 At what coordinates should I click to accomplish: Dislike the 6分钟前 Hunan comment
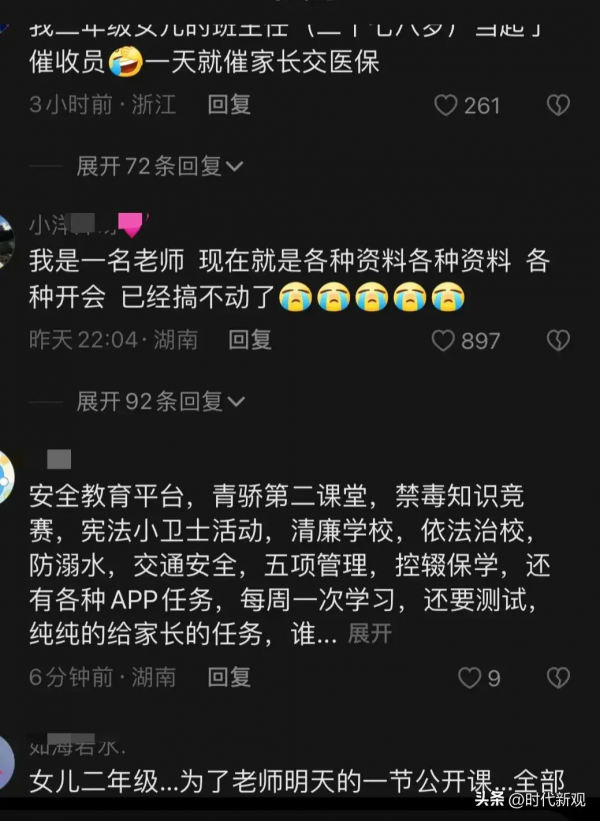tap(558, 678)
